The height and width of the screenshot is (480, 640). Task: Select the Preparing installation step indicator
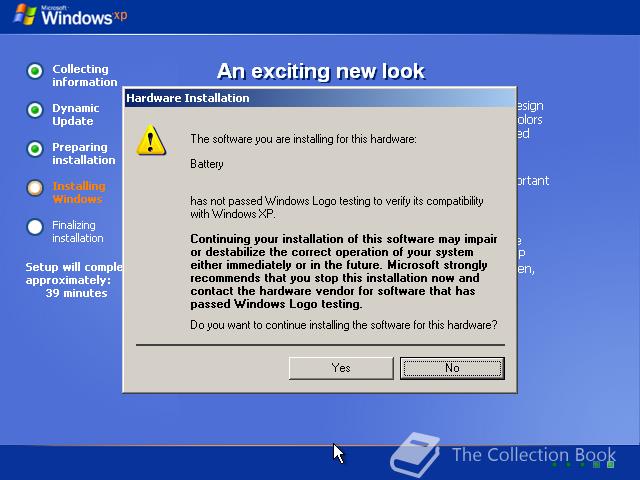(35, 149)
